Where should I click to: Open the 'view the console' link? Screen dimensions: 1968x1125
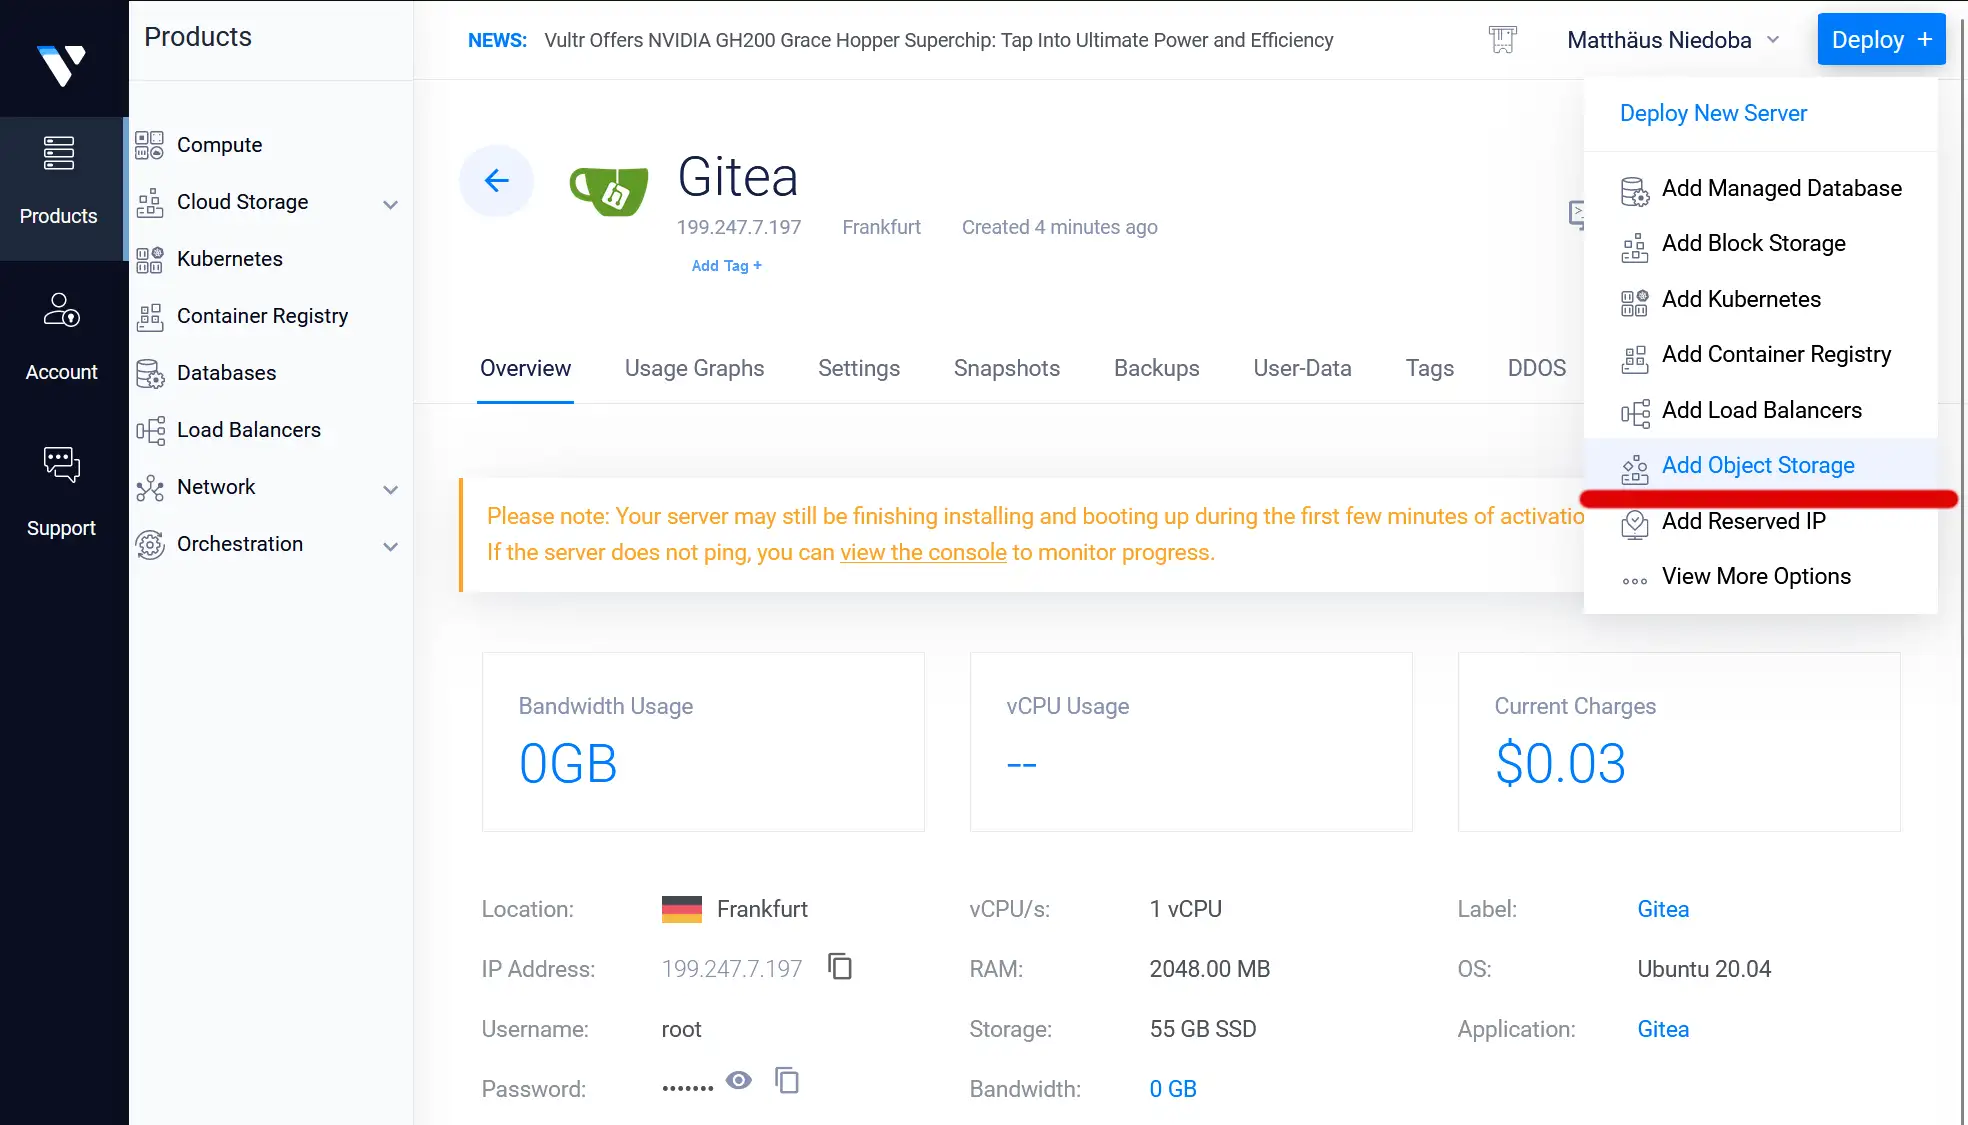(923, 552)
